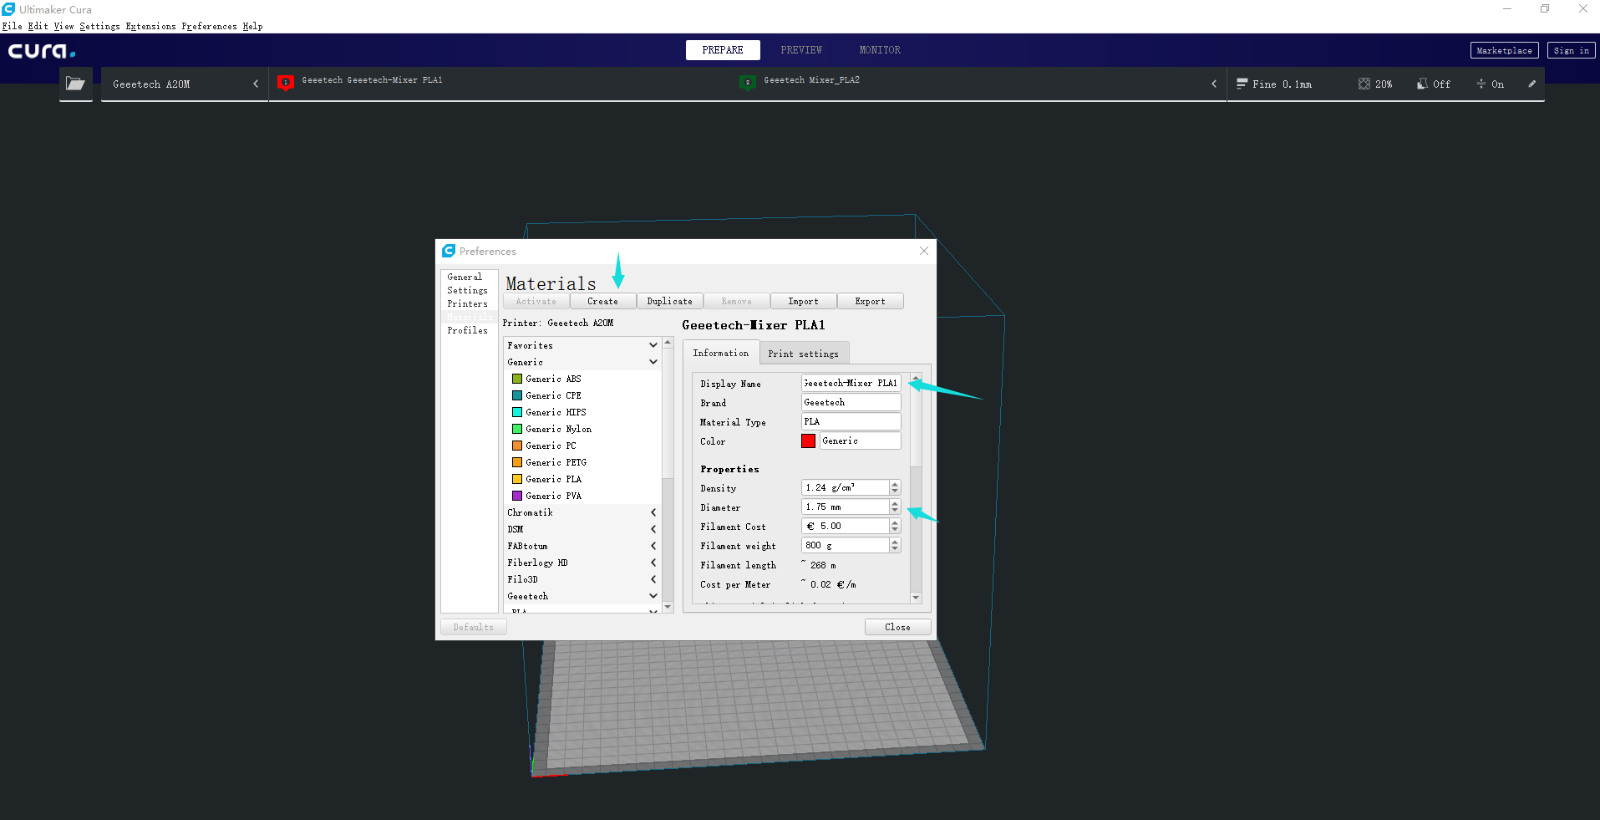Open the Settings menu
Screen dimensions: 1600x820
100,26
